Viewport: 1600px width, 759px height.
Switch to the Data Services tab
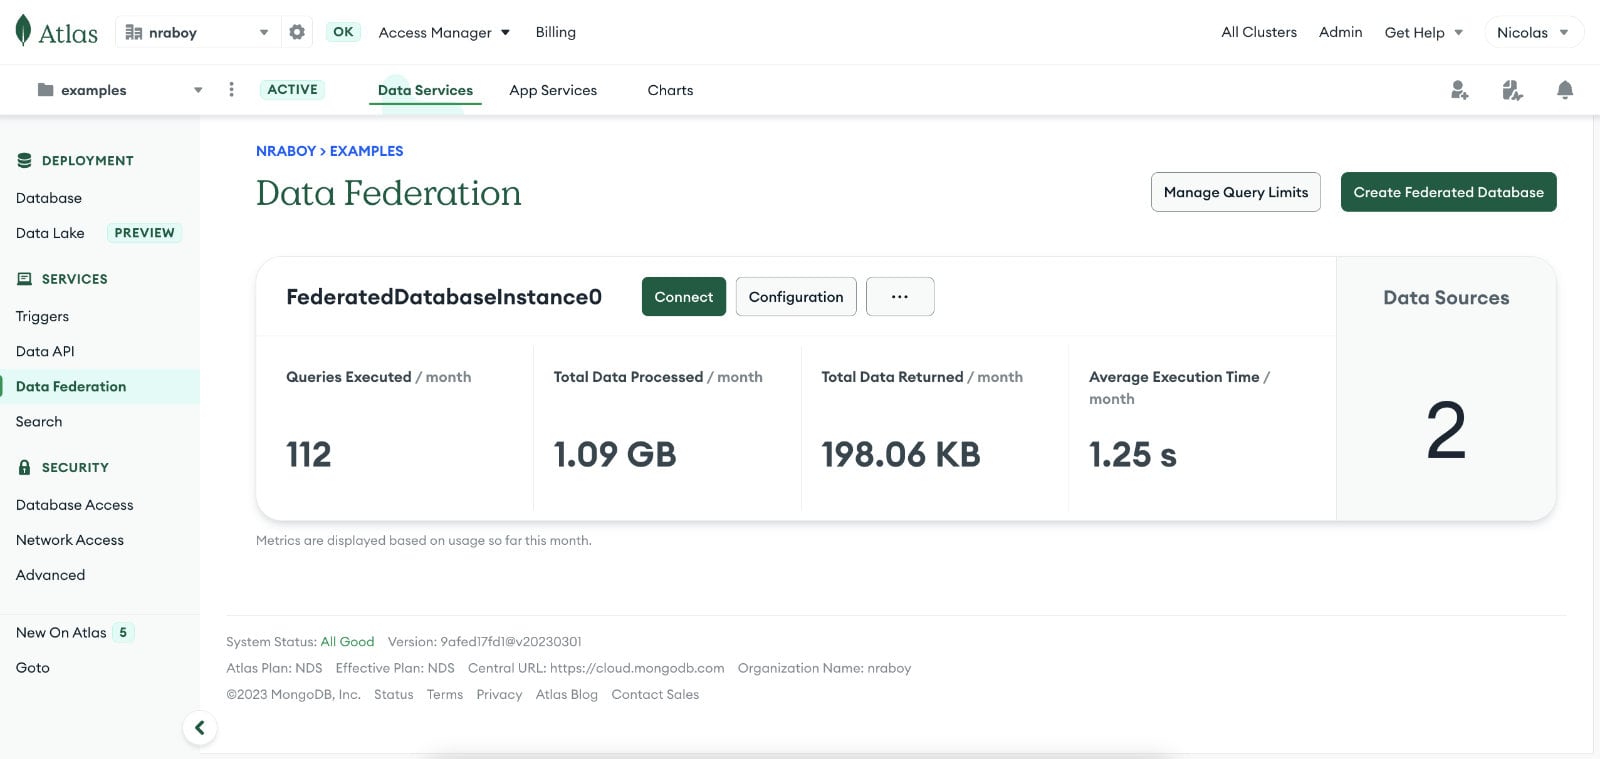(425, 90)
